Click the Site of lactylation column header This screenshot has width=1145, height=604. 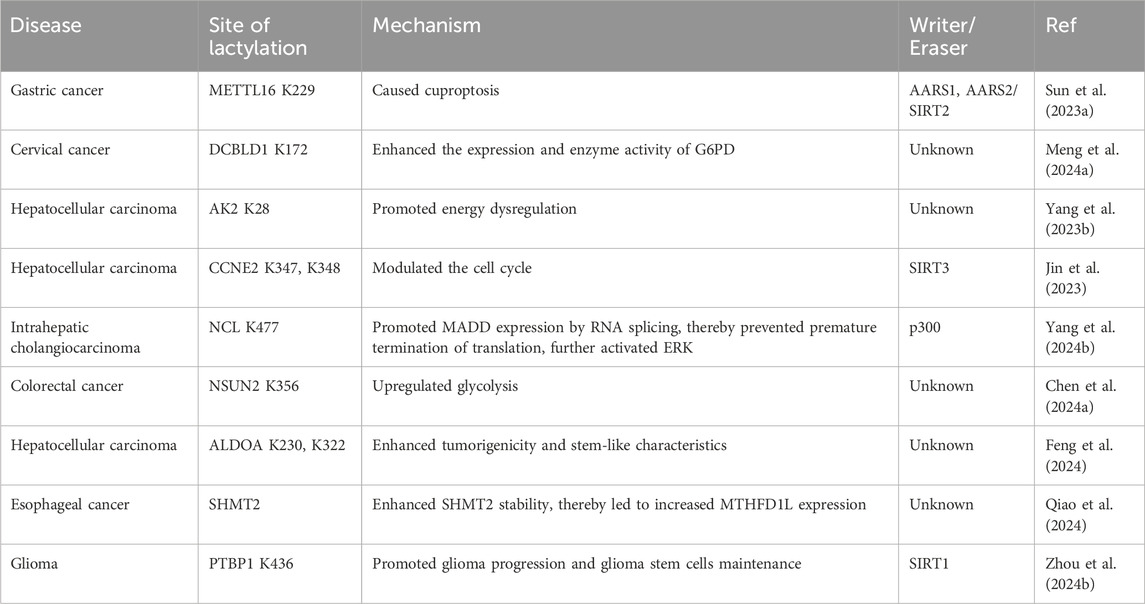pyautogui.click(x=258, y=37)
